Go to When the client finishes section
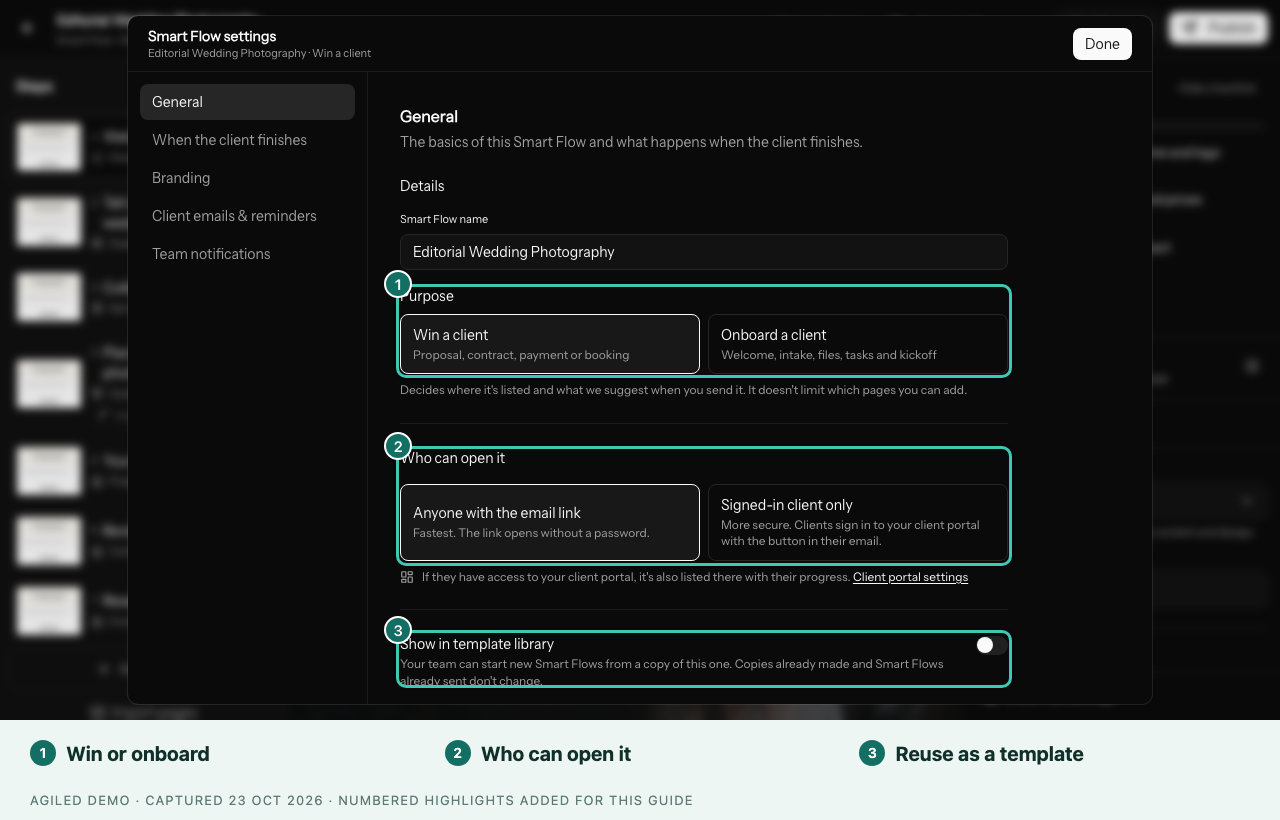This screenshot has width=1280, height=820. pyautogui.click(x=247, y=140)
